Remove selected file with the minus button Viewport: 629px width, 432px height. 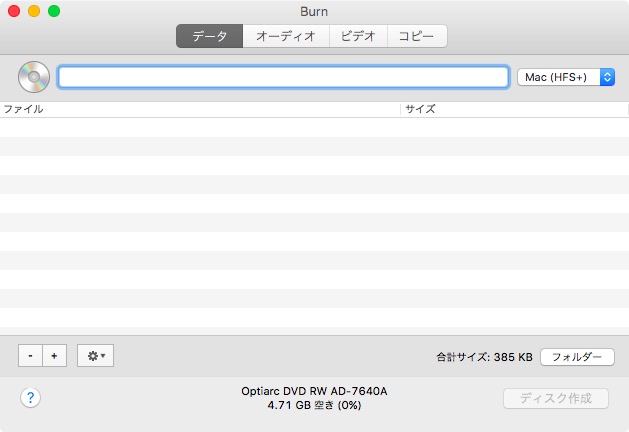coord(30,355)
